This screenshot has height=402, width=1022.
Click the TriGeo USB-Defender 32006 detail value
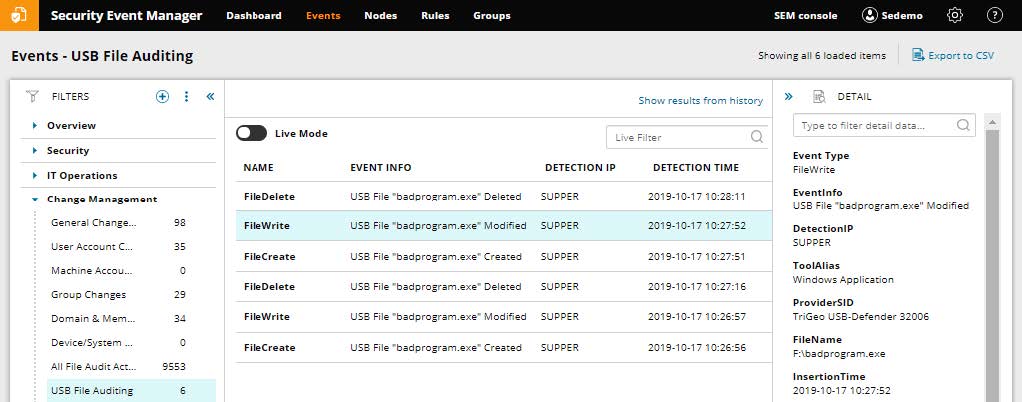[x=860, y=317]
